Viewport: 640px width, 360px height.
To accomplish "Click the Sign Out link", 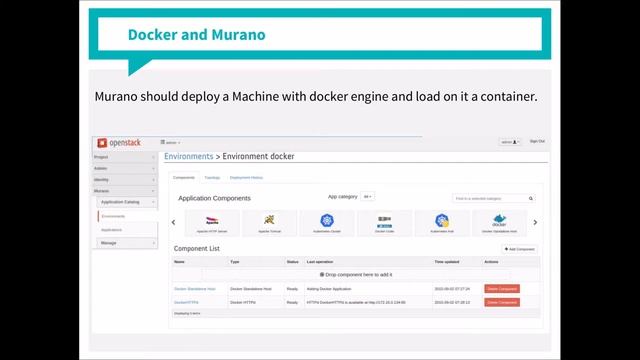I will point(537,141).
